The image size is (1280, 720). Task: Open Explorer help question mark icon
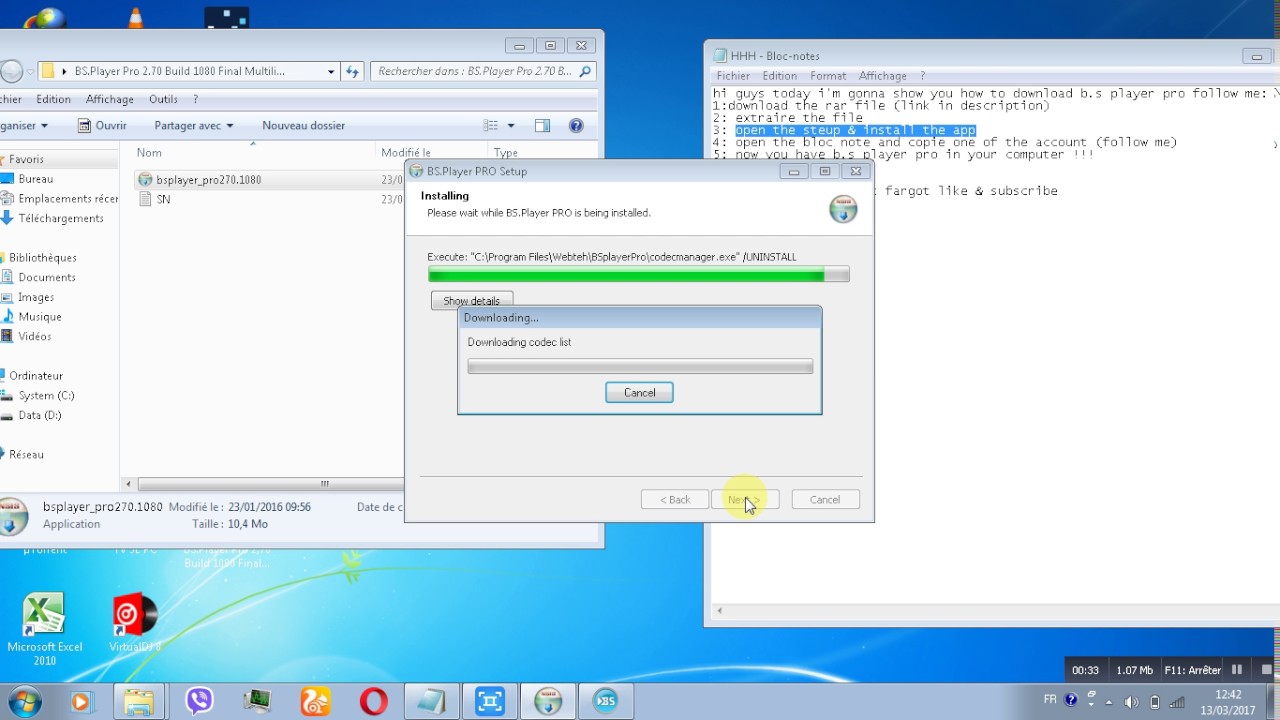576,126
